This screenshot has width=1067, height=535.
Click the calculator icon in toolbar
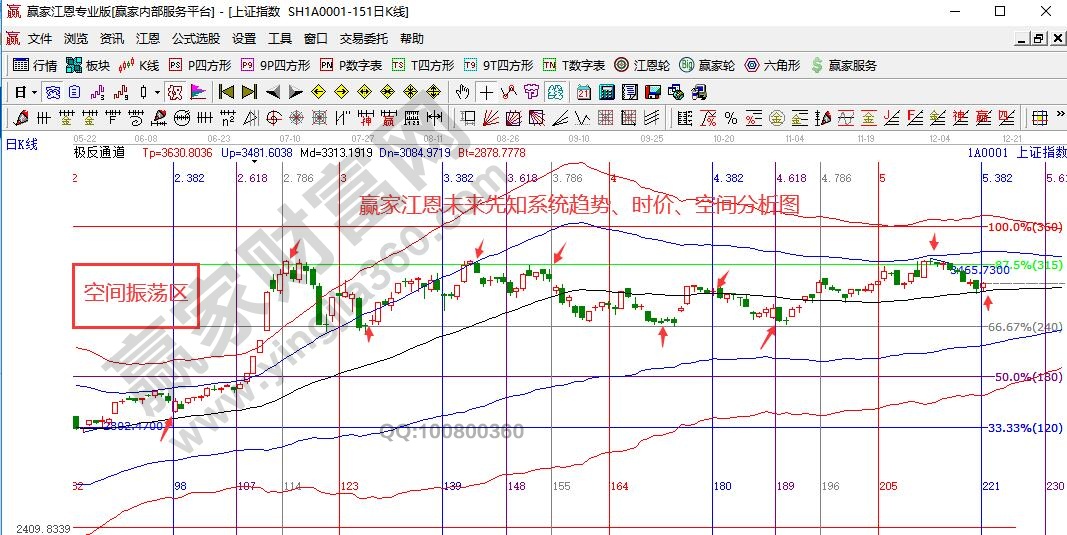click(x=607, y=92)
